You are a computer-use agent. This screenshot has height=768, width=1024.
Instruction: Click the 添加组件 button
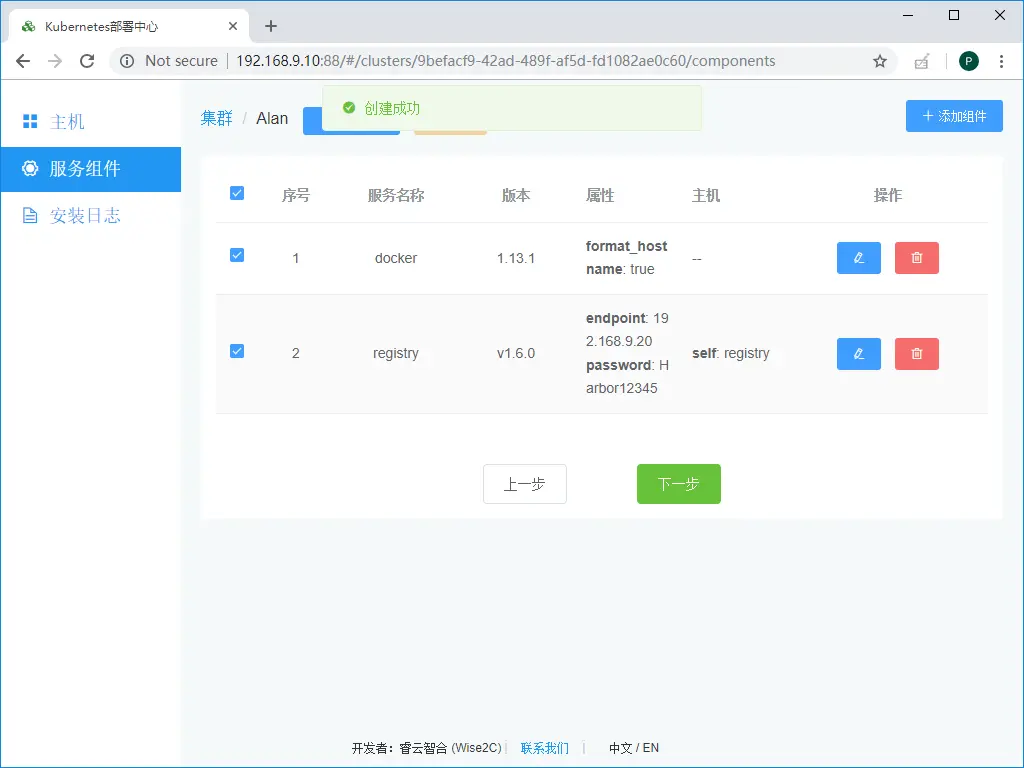tap(953, 116)
